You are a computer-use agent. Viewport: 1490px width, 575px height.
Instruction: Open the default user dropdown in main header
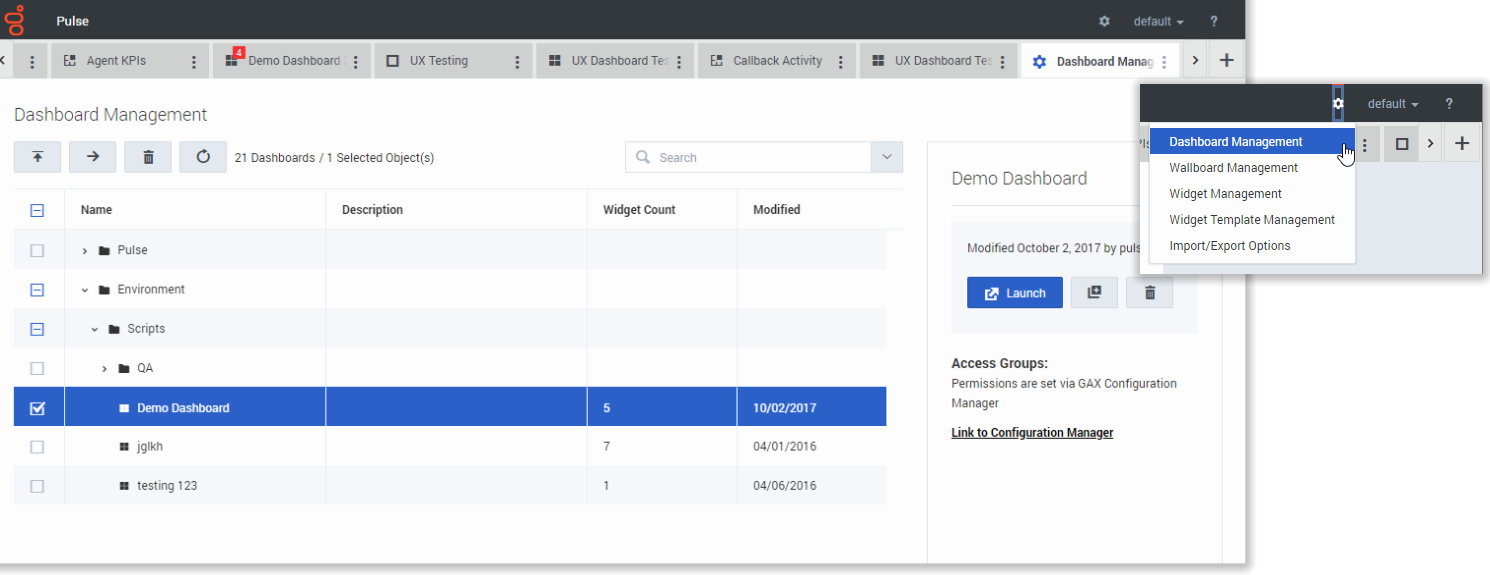pos(1158,21)
